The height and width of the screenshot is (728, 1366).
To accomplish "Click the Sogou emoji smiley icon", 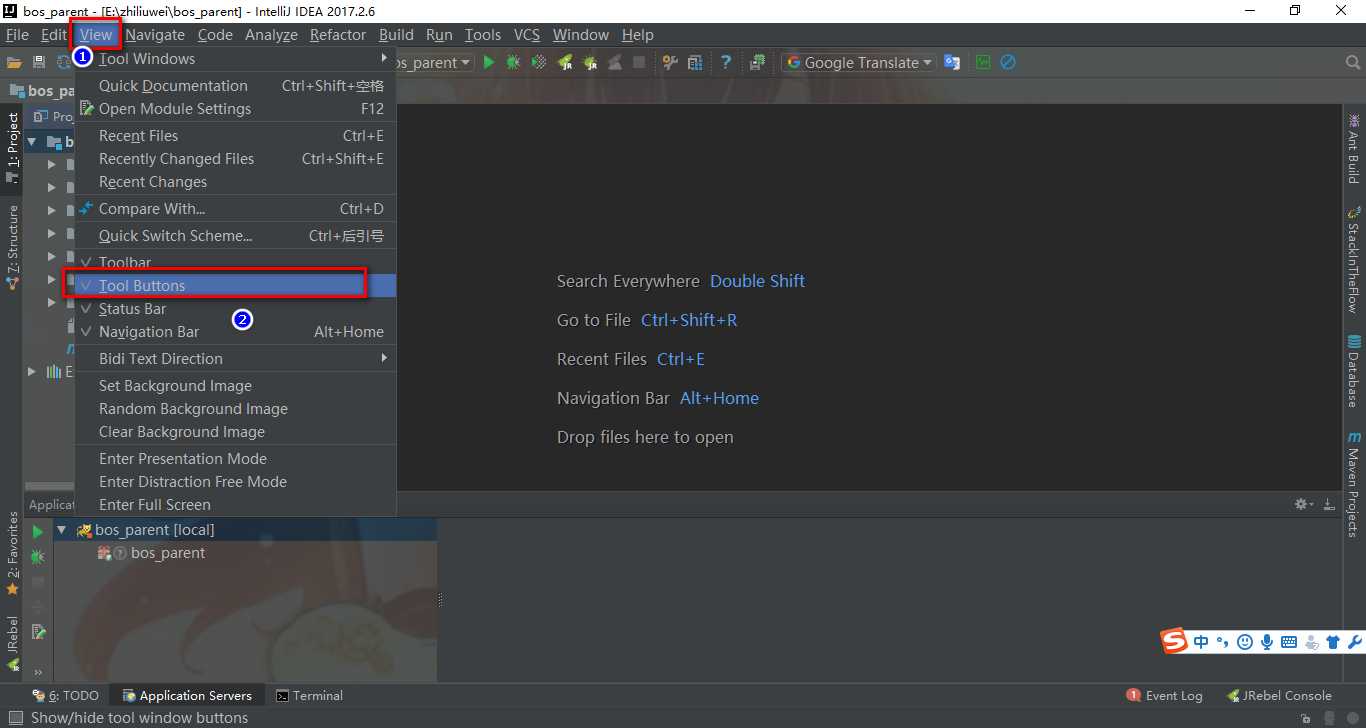I will (1245, 642).
